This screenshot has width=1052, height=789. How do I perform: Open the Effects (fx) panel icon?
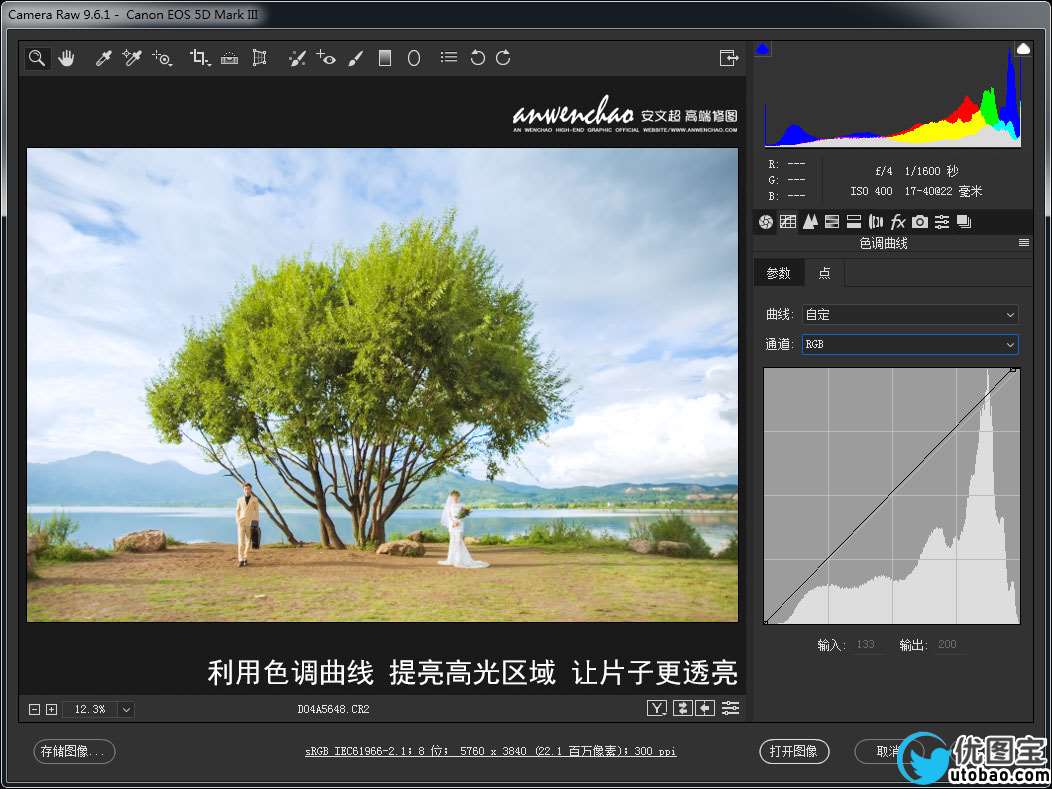tap(898, 221)
